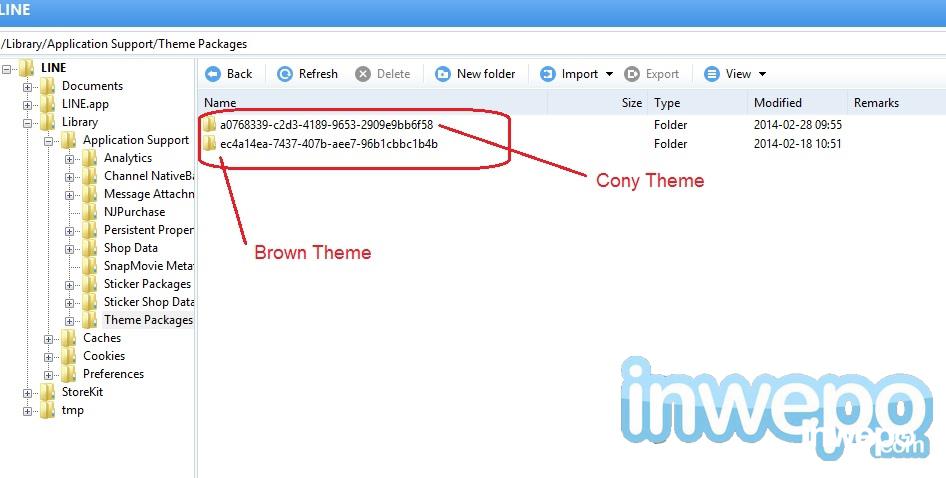Click the Back arrow icon
The image size is (946, 478).
(x=213, y=74)
